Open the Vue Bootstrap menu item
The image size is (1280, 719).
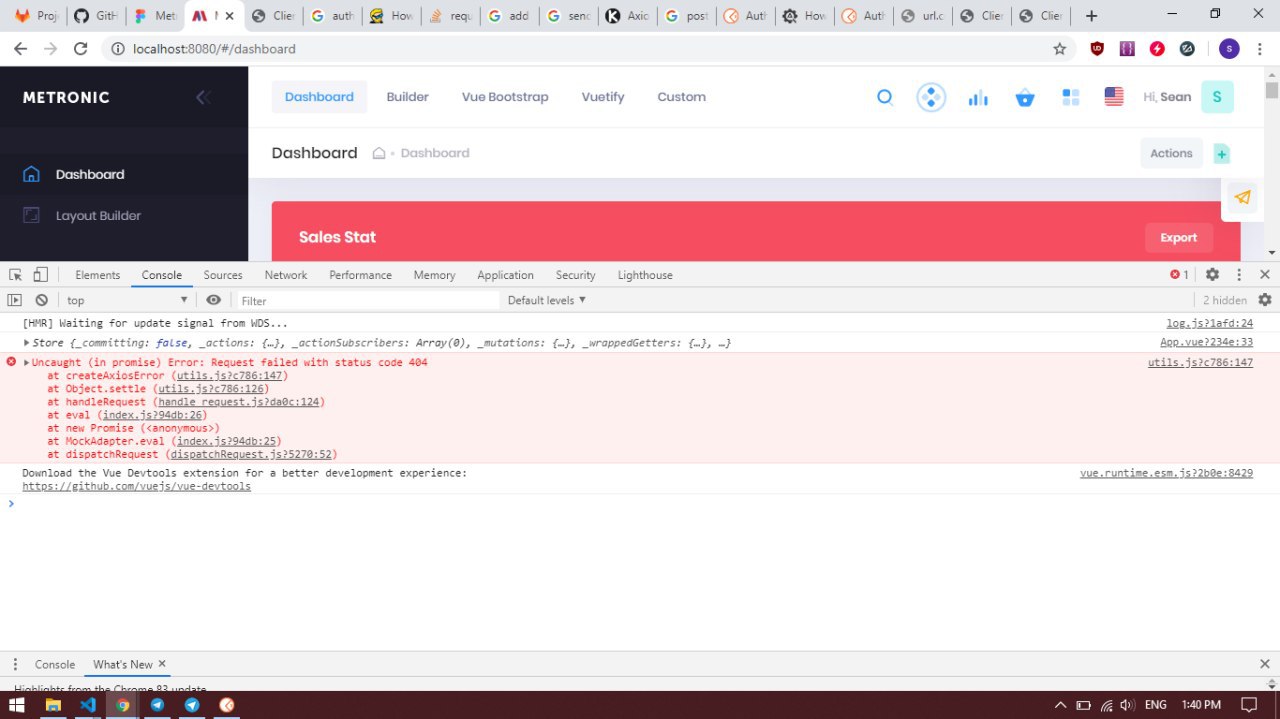coord(505,97)
